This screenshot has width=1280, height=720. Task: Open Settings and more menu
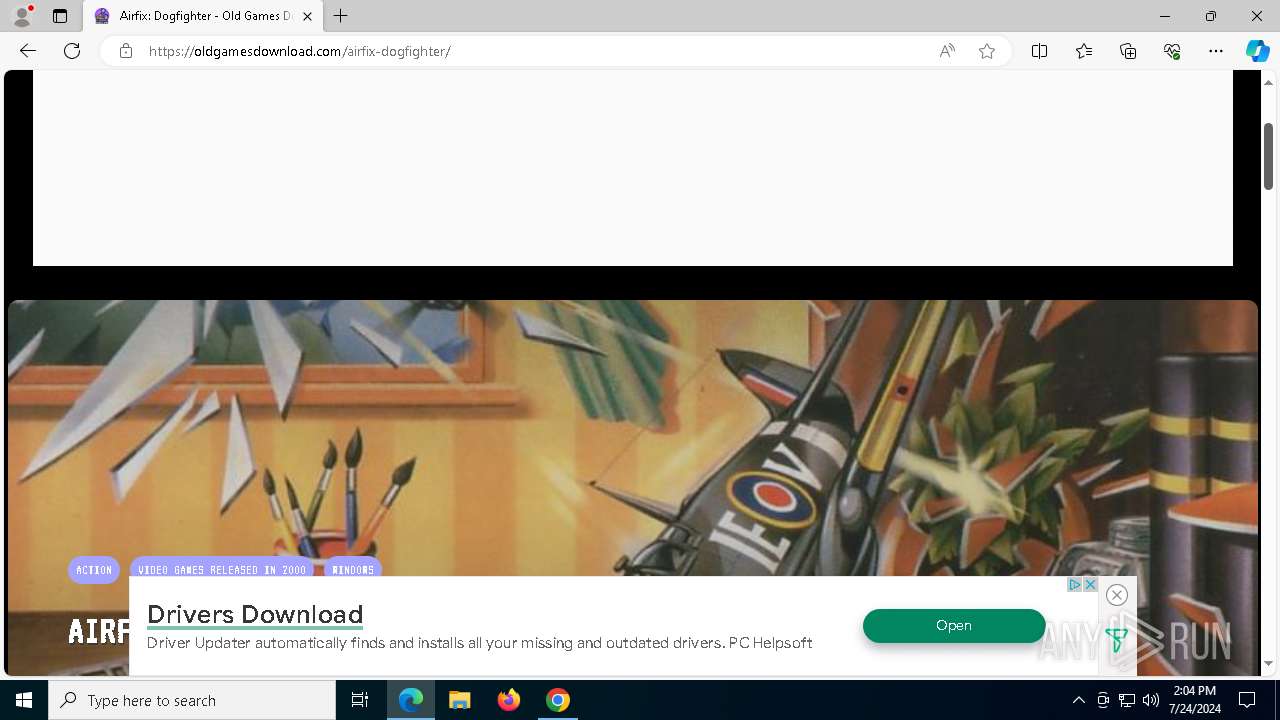[1216, 51]
